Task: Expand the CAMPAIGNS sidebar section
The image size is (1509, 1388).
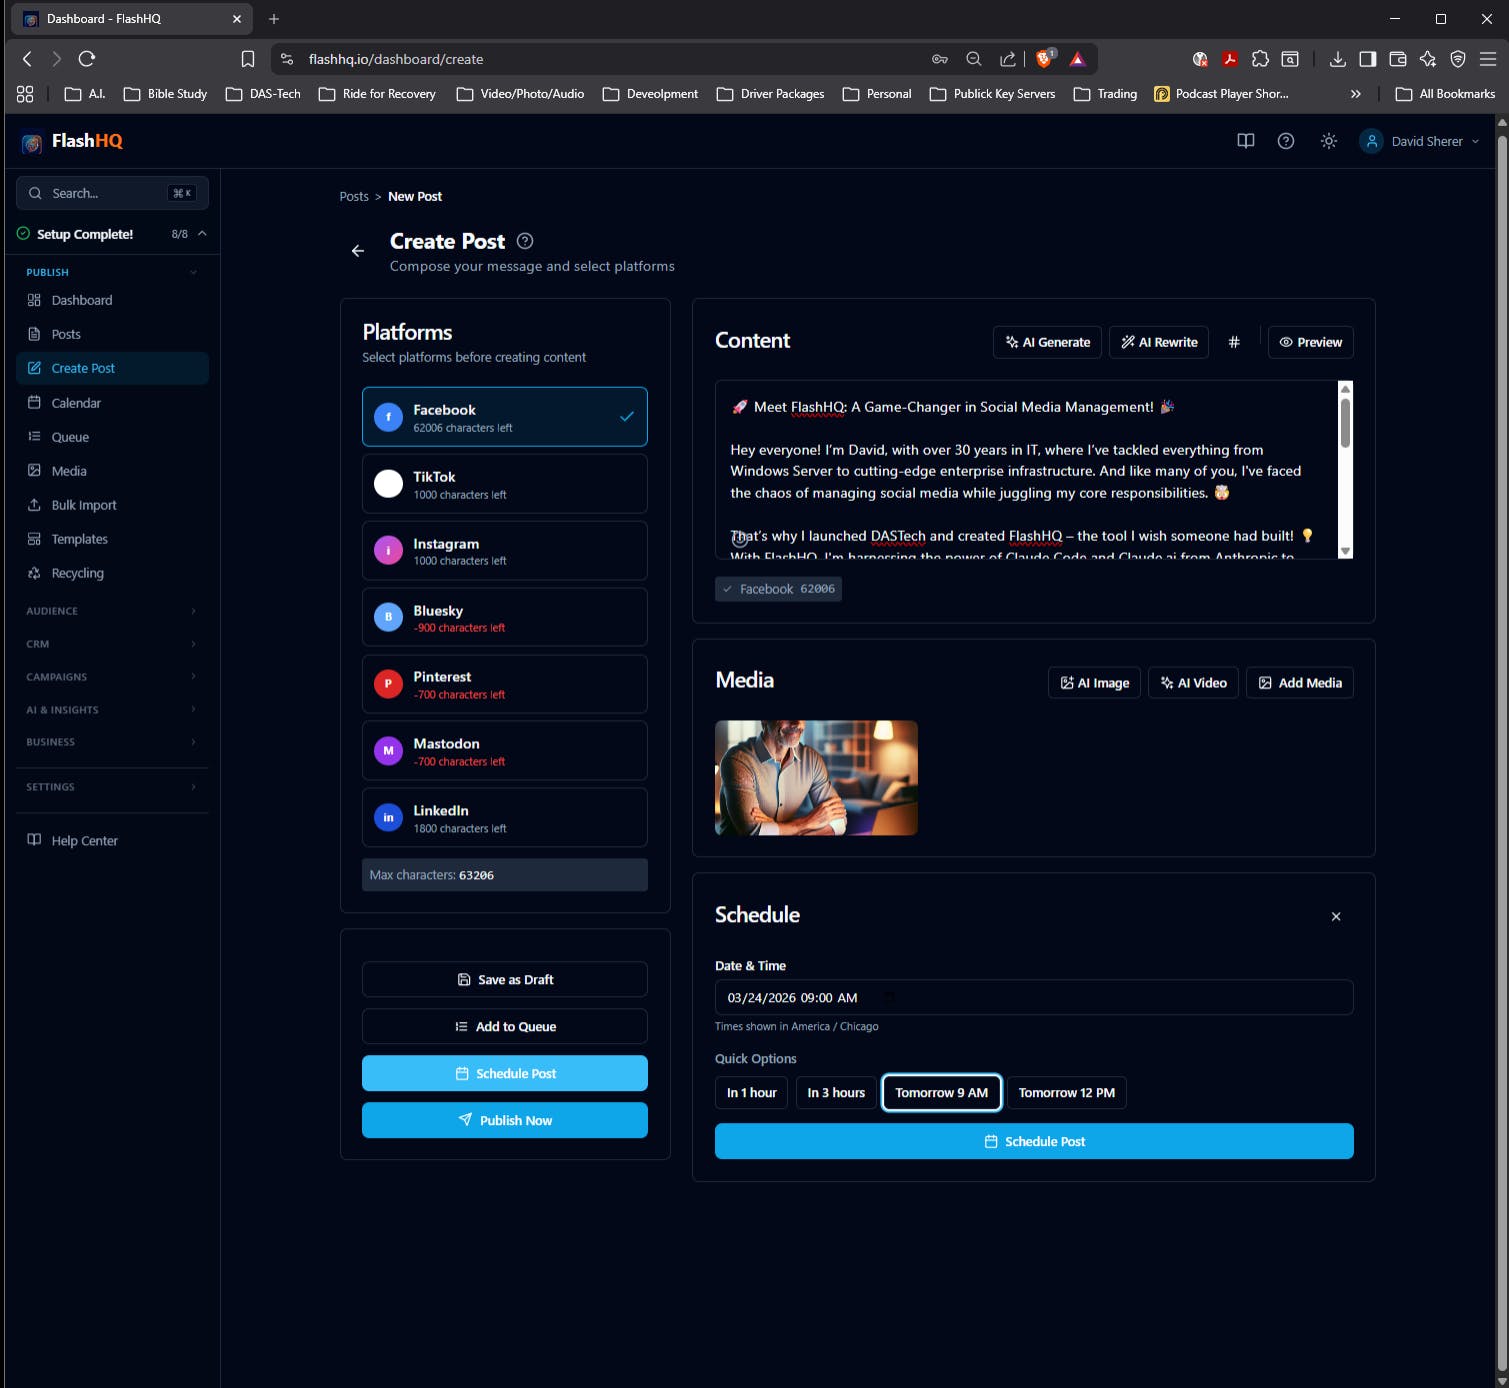Action: click(194, 677)
